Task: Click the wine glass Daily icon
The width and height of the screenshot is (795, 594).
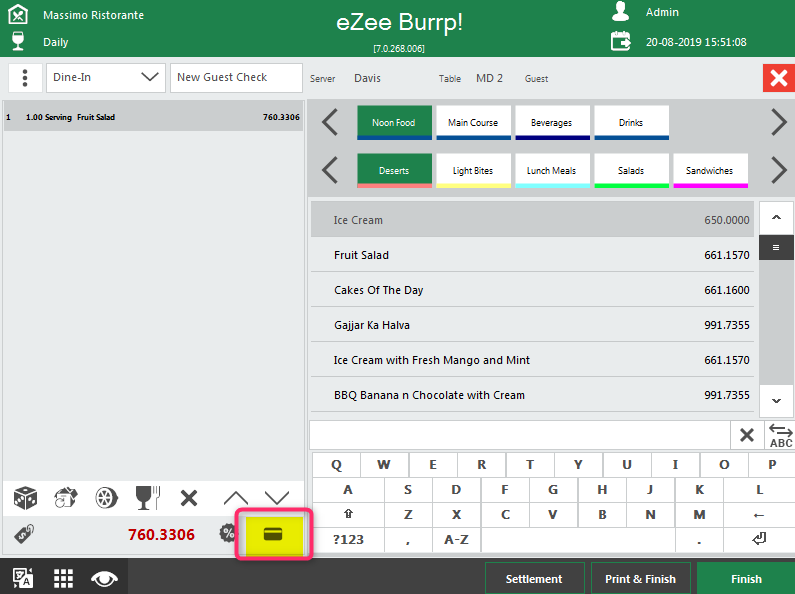Action: point(18,41)
